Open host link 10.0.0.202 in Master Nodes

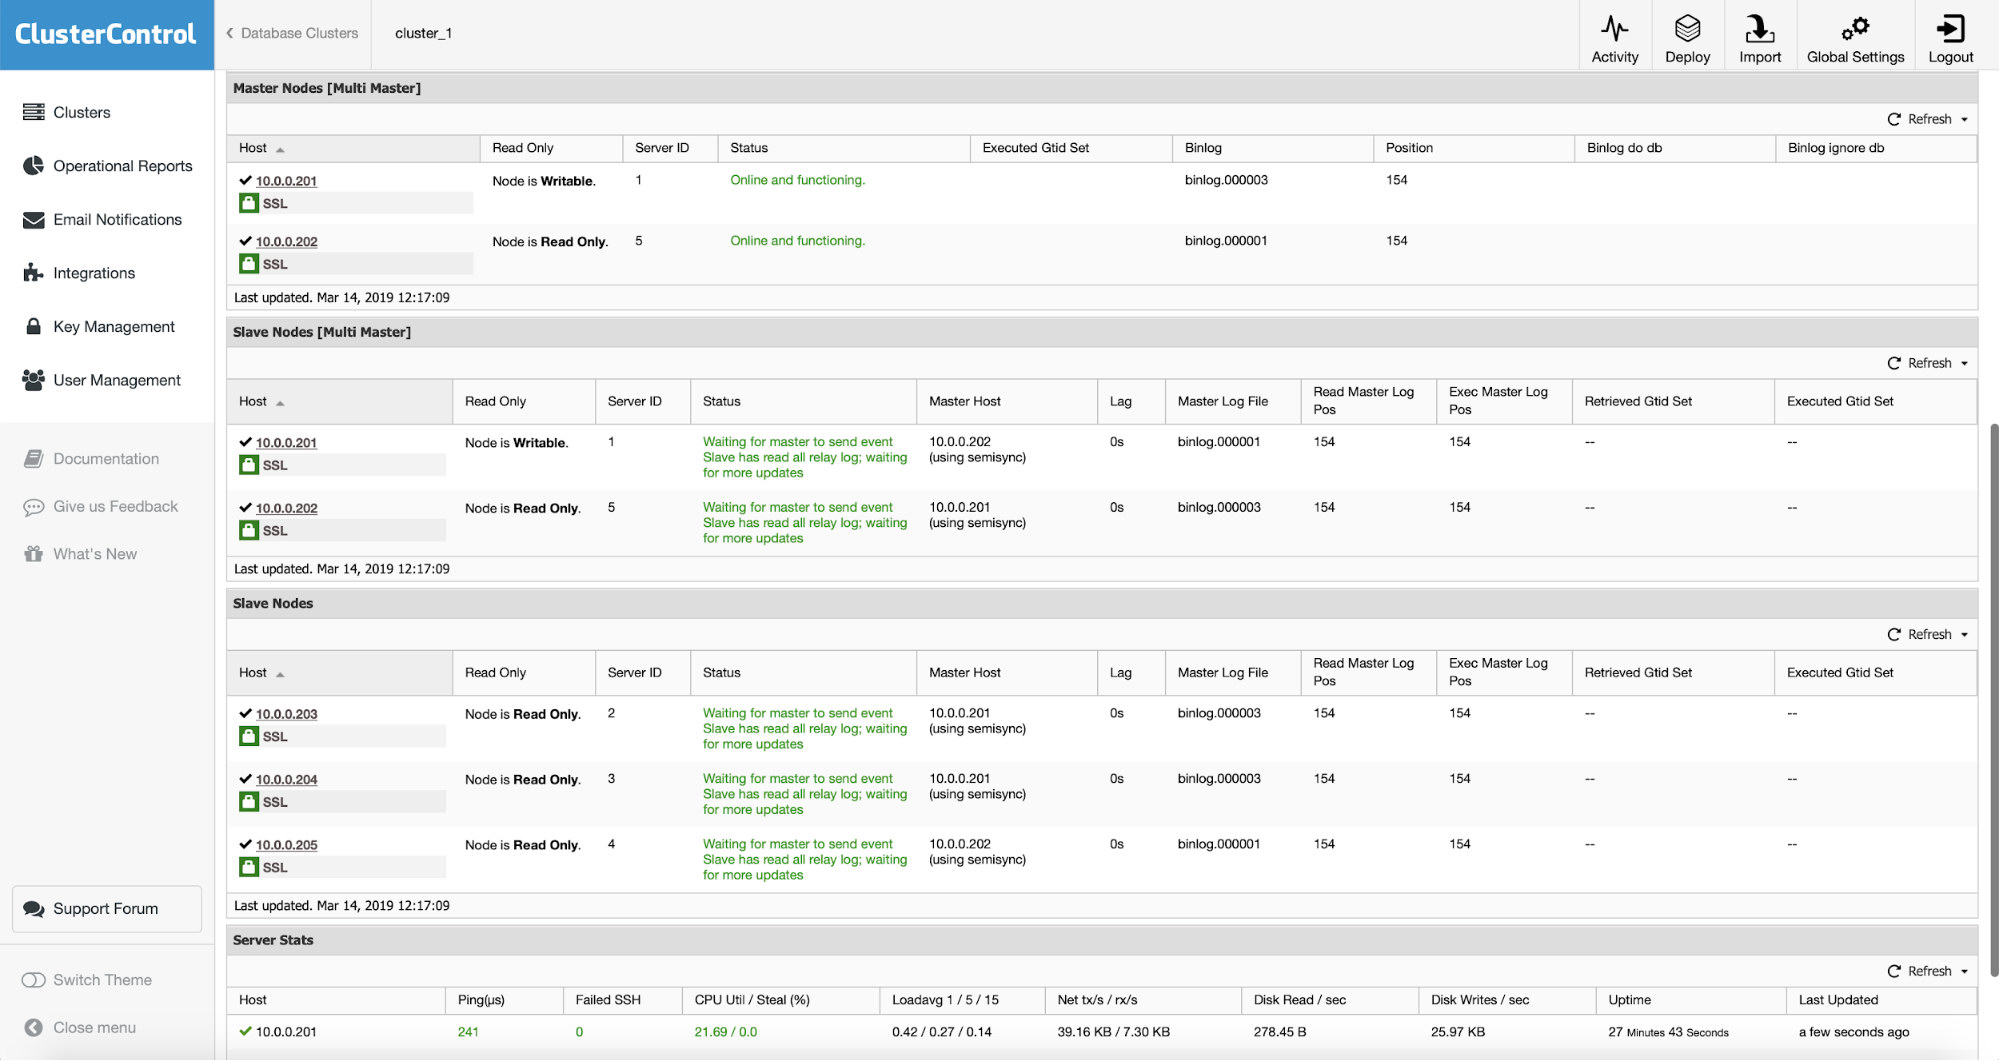[286, 242]
